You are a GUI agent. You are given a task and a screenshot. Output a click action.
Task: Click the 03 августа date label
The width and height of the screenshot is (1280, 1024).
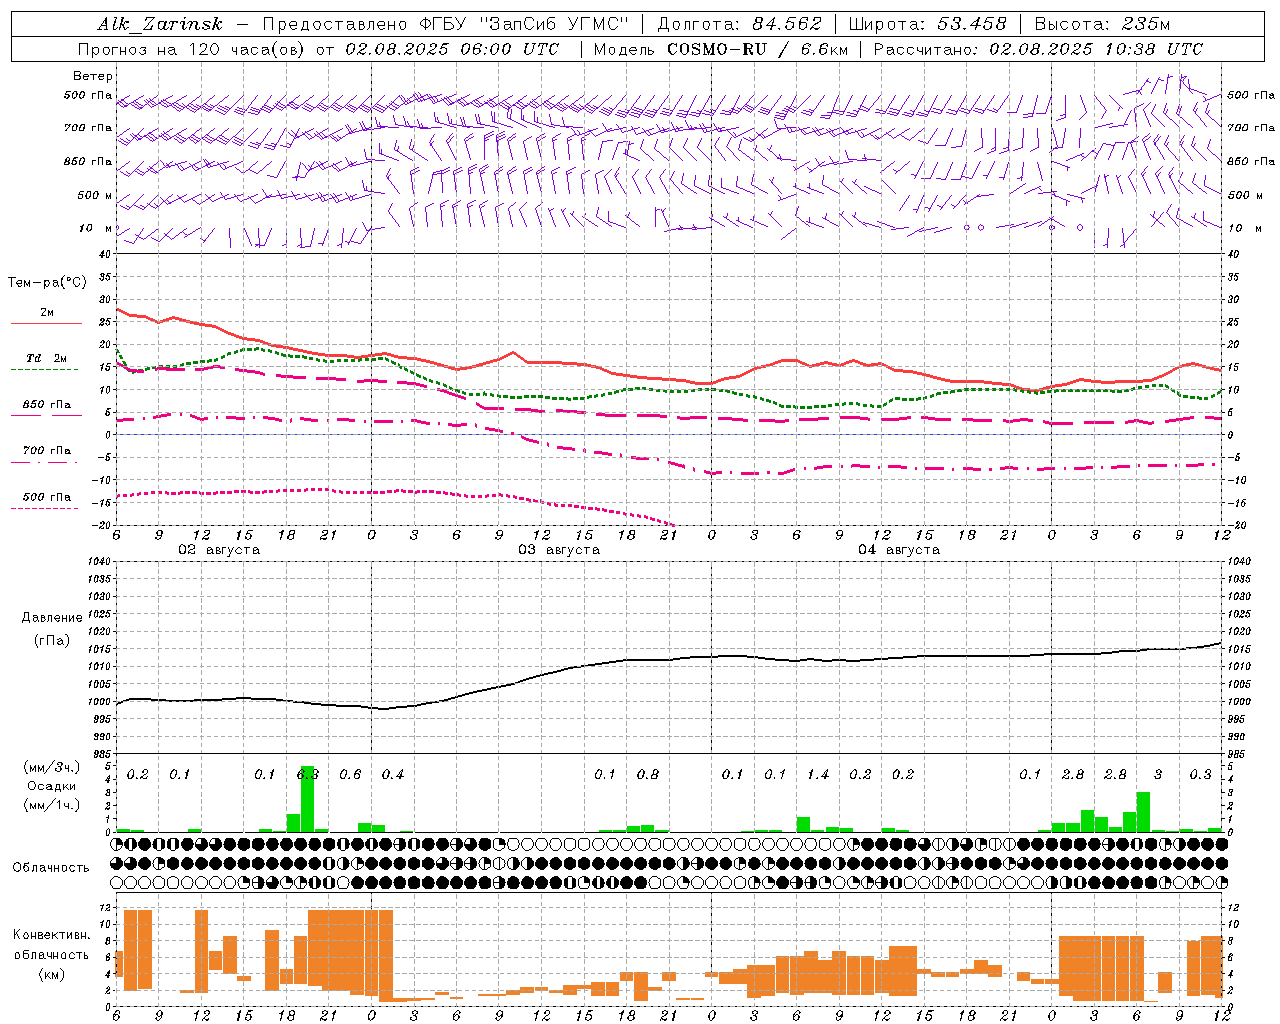click(559, 550)
